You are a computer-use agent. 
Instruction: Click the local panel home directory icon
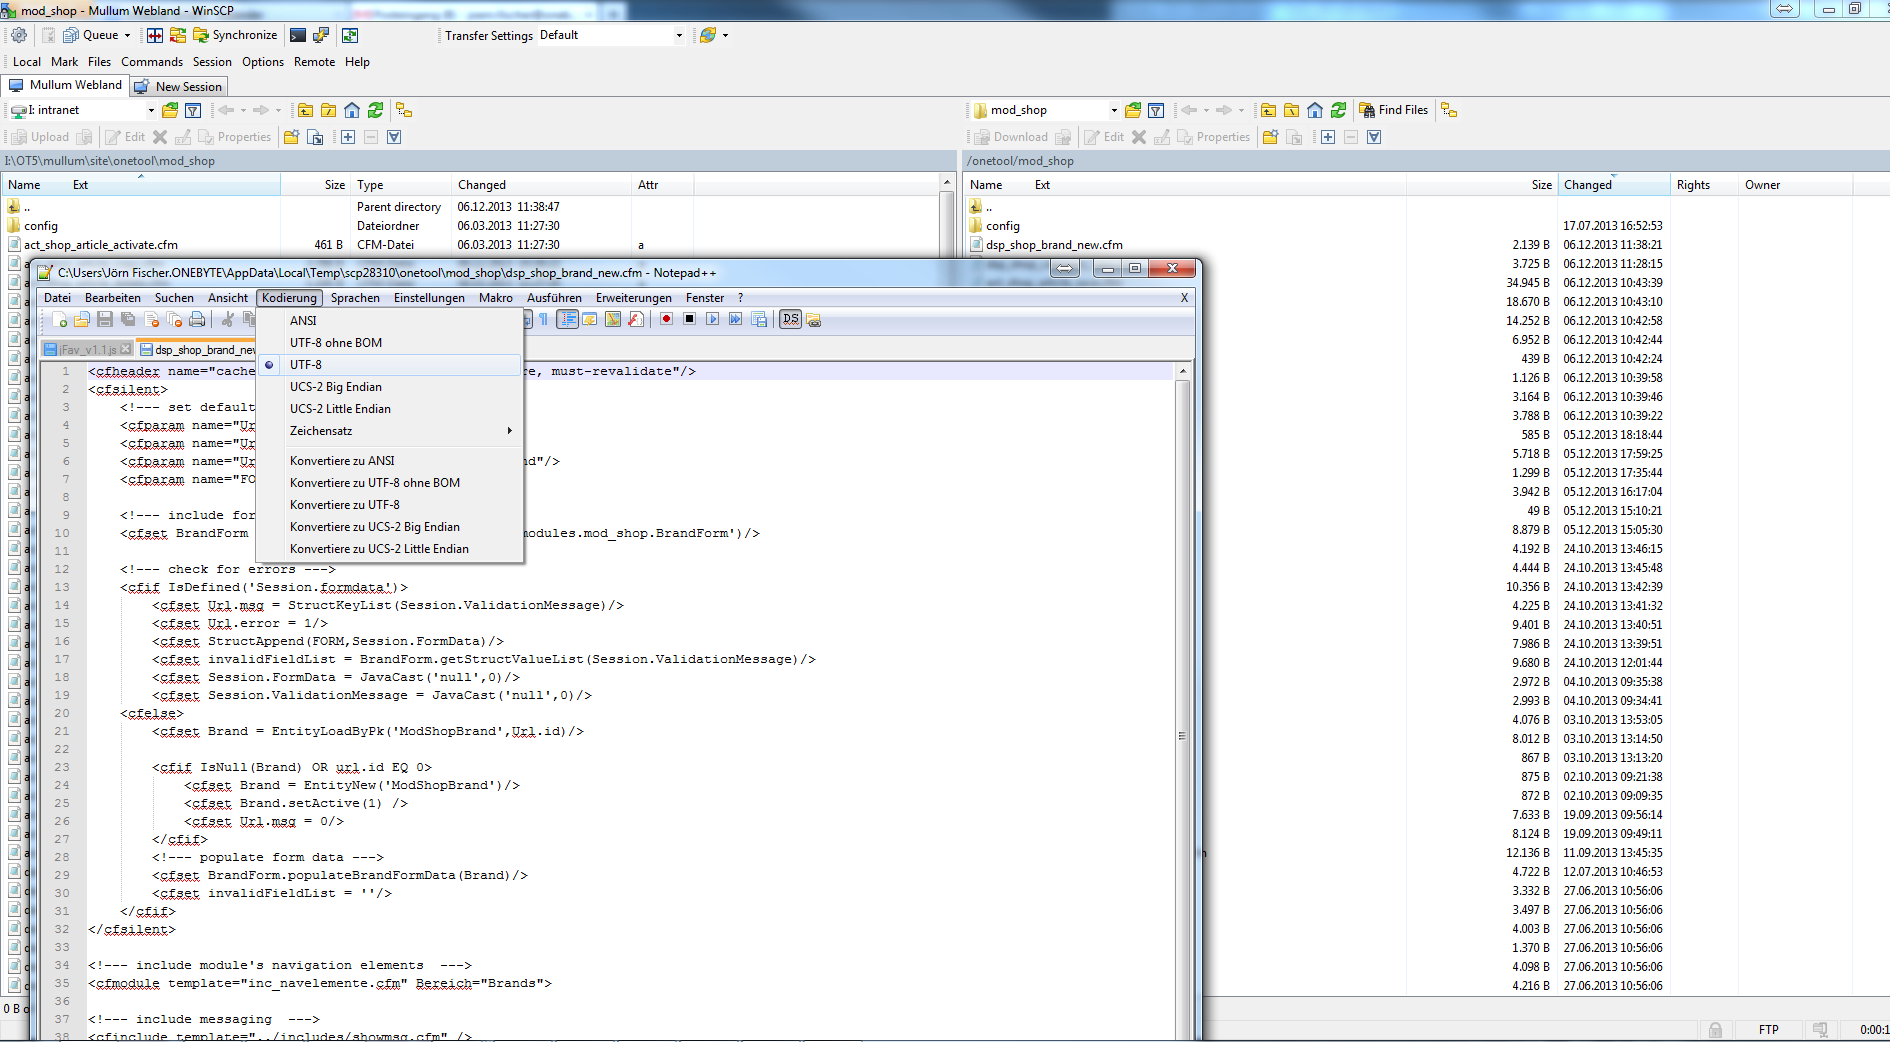352,110
